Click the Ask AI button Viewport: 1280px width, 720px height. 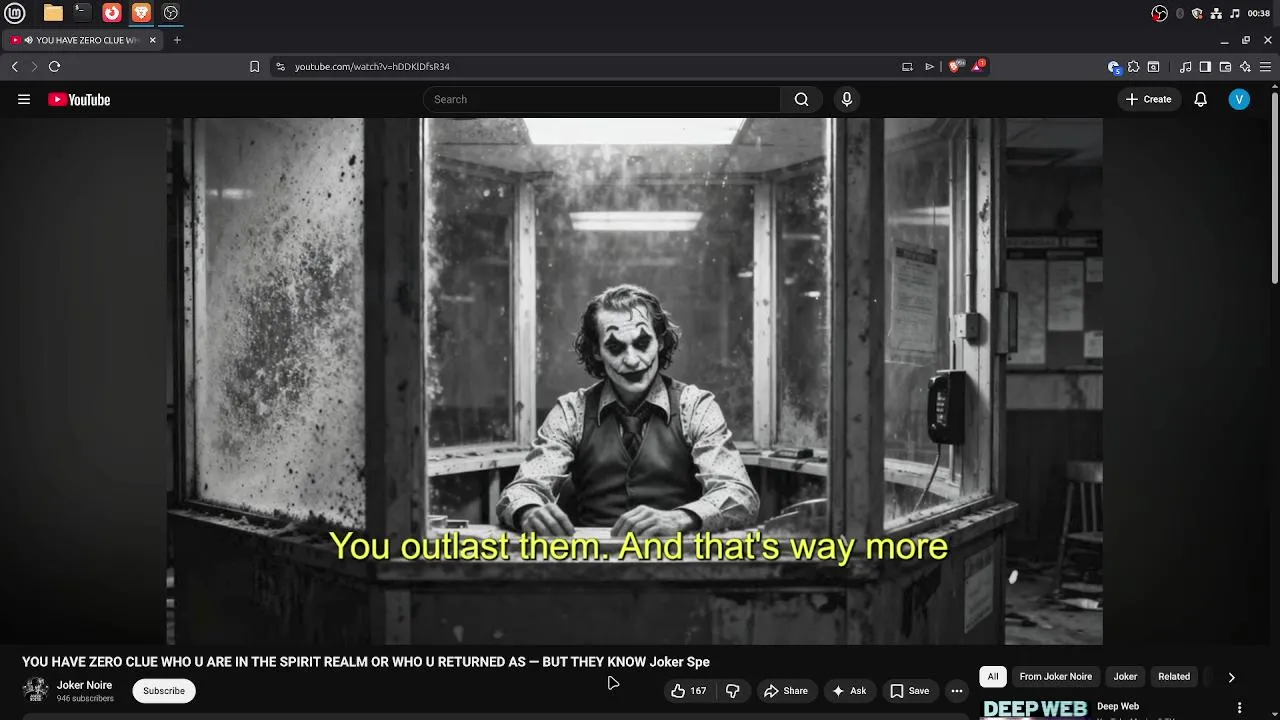[848, 691]
